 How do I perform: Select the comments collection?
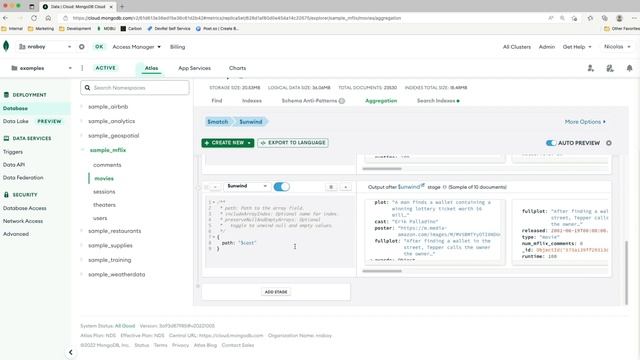107,165
